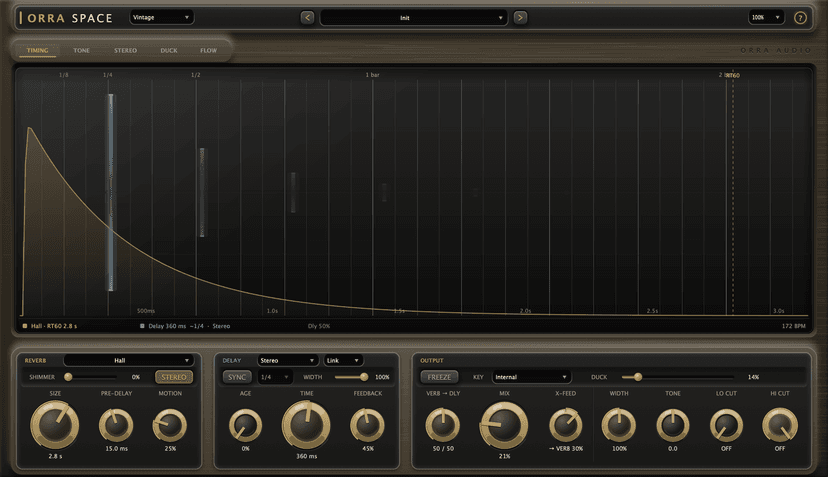Screen dimensions: 828x477
Task: Open the delay Stereo mode dropdown
Action: pyautogui.click(x=288, y=360)
